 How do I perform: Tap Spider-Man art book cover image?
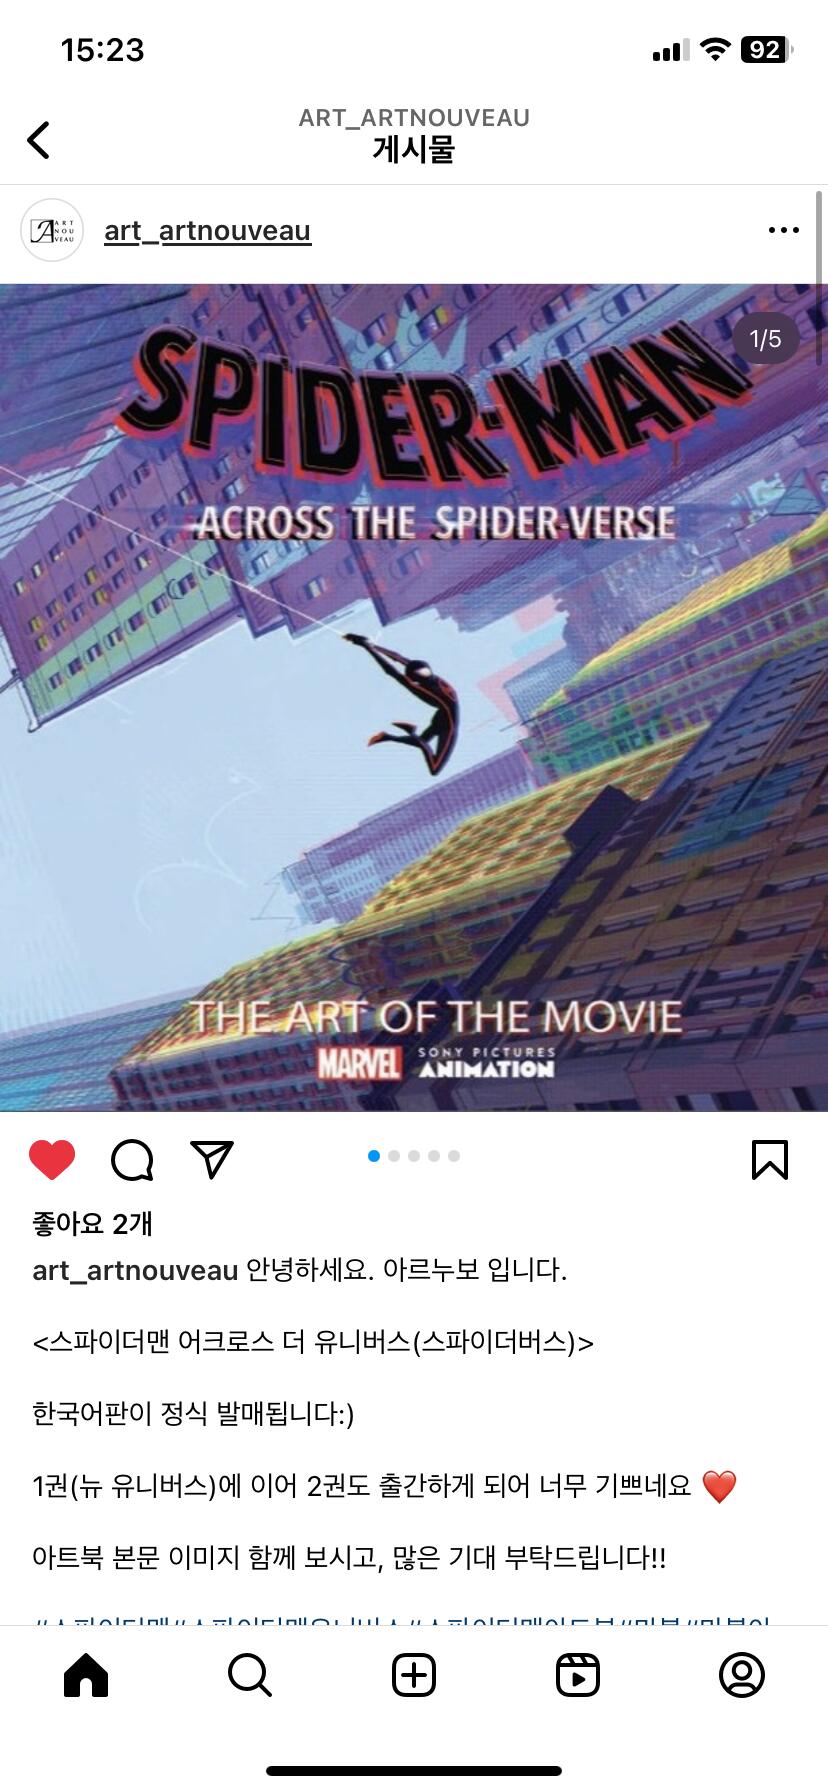(414, 698)
